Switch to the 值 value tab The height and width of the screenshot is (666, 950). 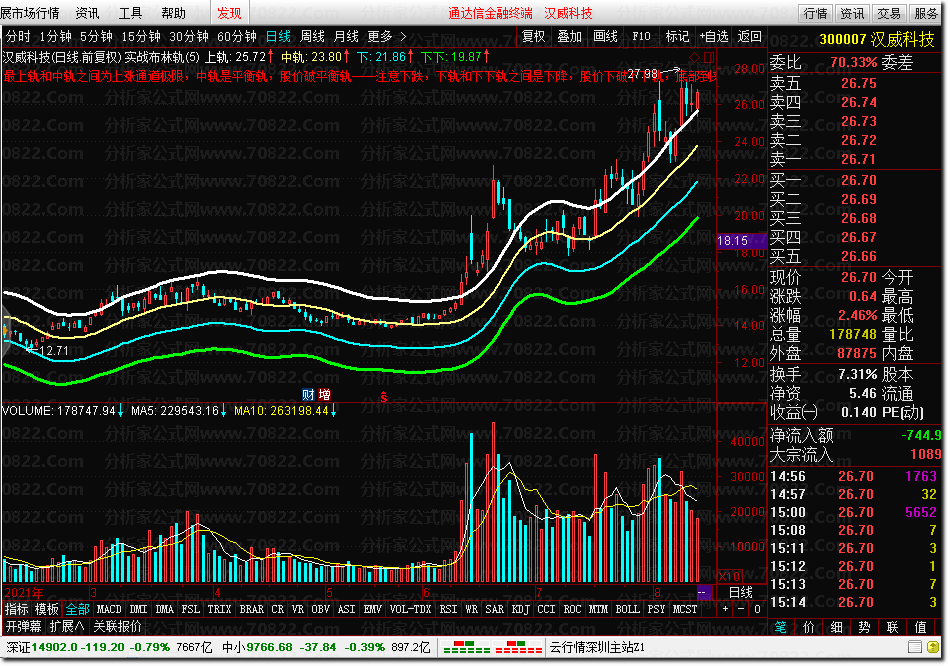point(920,627)
